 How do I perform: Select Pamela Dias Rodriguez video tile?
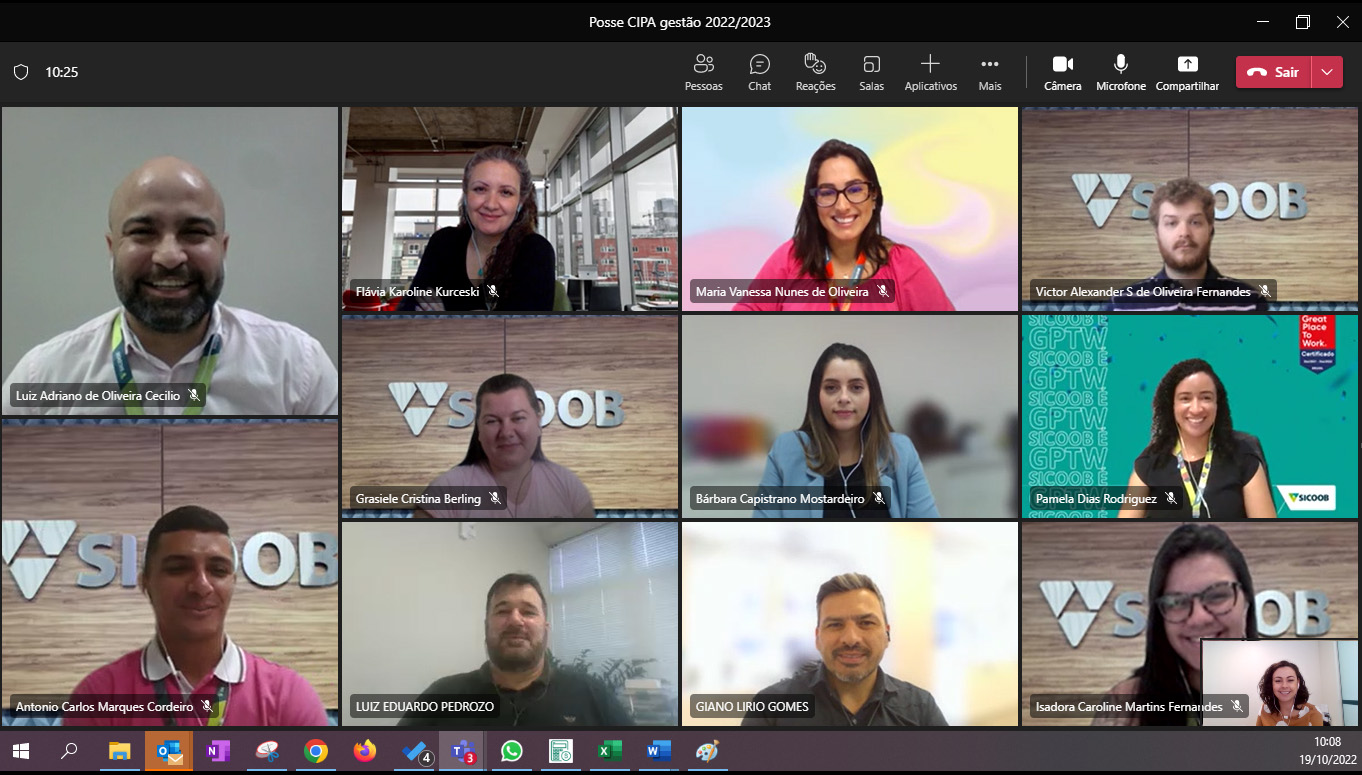point(1189,416)
